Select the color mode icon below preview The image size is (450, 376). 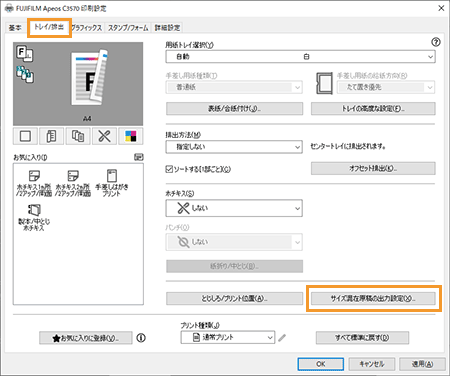point(131,136)
